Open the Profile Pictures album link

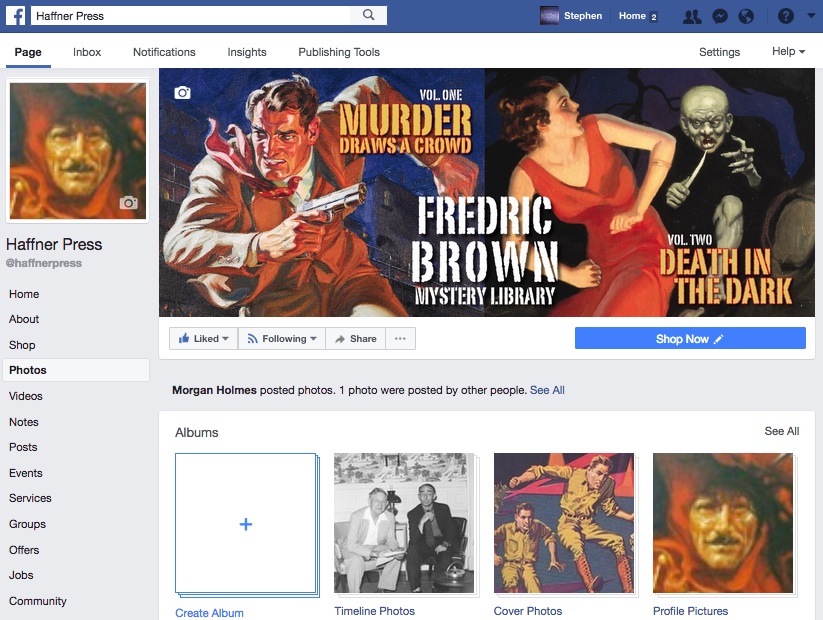(691, 611)
